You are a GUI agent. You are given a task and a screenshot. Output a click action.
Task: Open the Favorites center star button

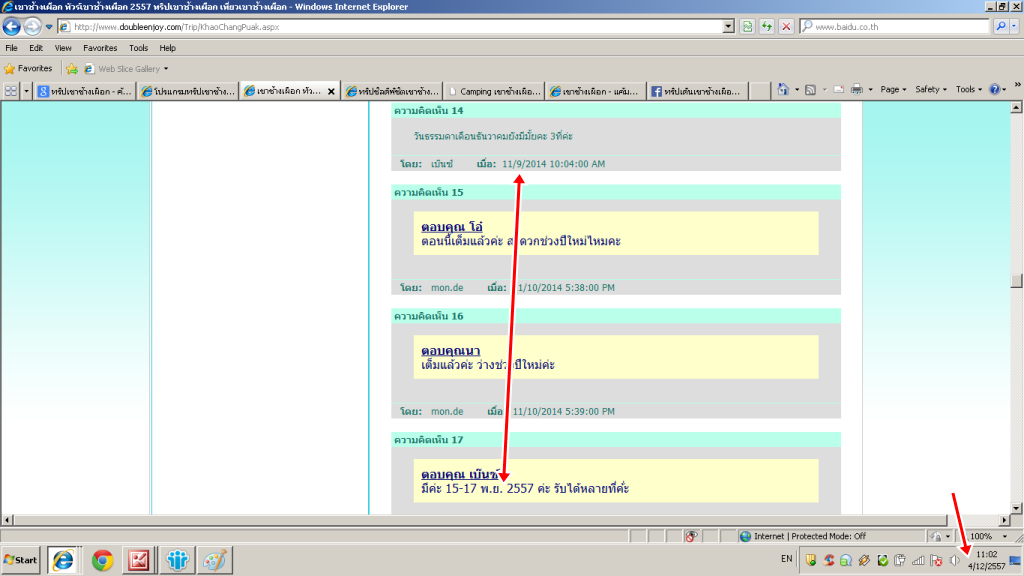[x=28, y=69]
